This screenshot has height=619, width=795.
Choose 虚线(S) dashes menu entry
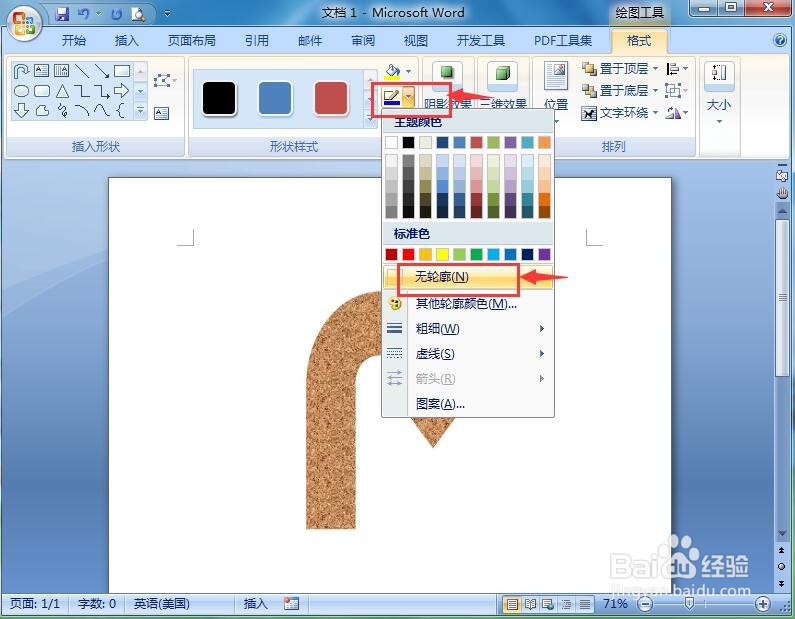[x=468, y=354]
